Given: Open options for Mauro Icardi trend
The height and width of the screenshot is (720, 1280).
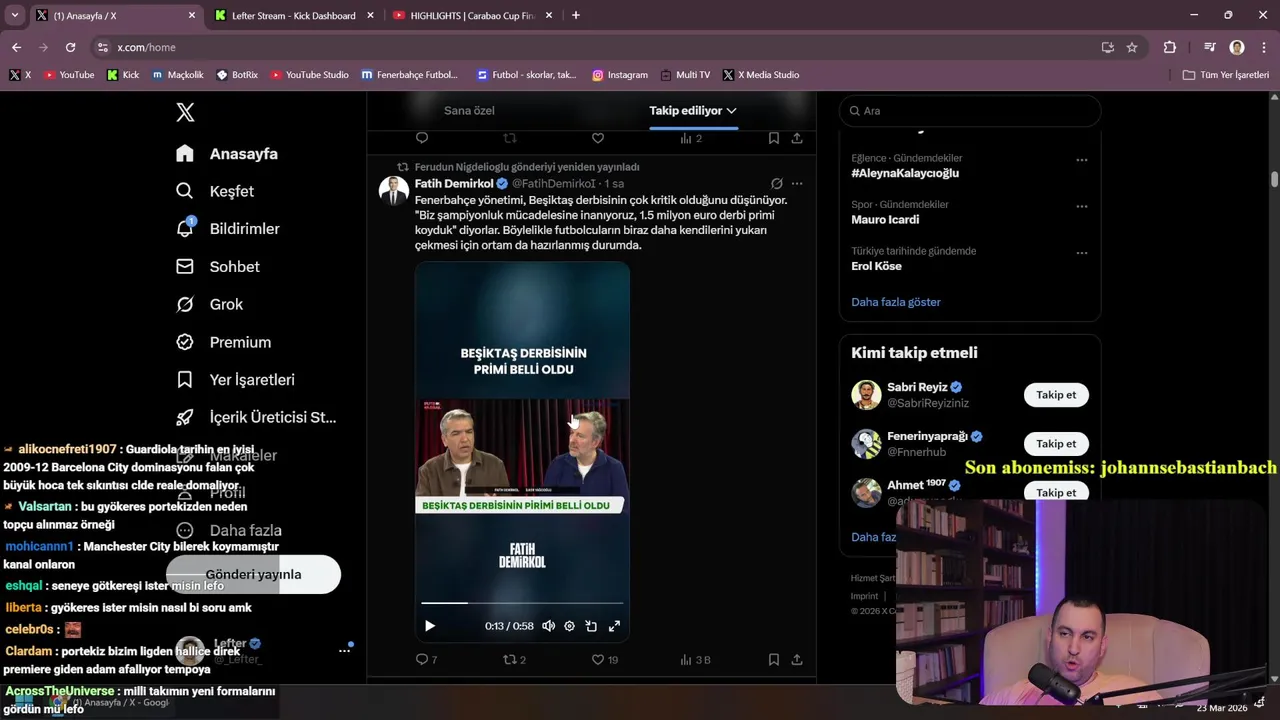Looking at the screenshot, I should click(x=1081, y=206).
